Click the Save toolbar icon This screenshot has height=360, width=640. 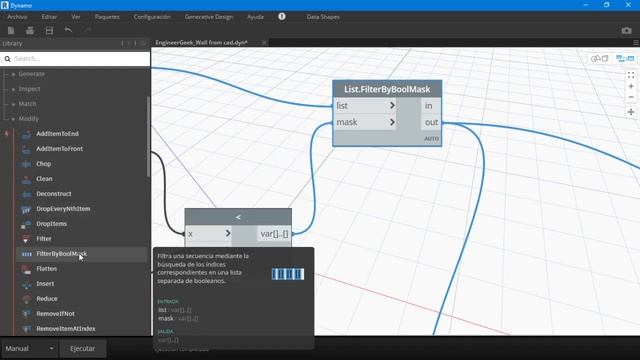click(x=49, y=31)
